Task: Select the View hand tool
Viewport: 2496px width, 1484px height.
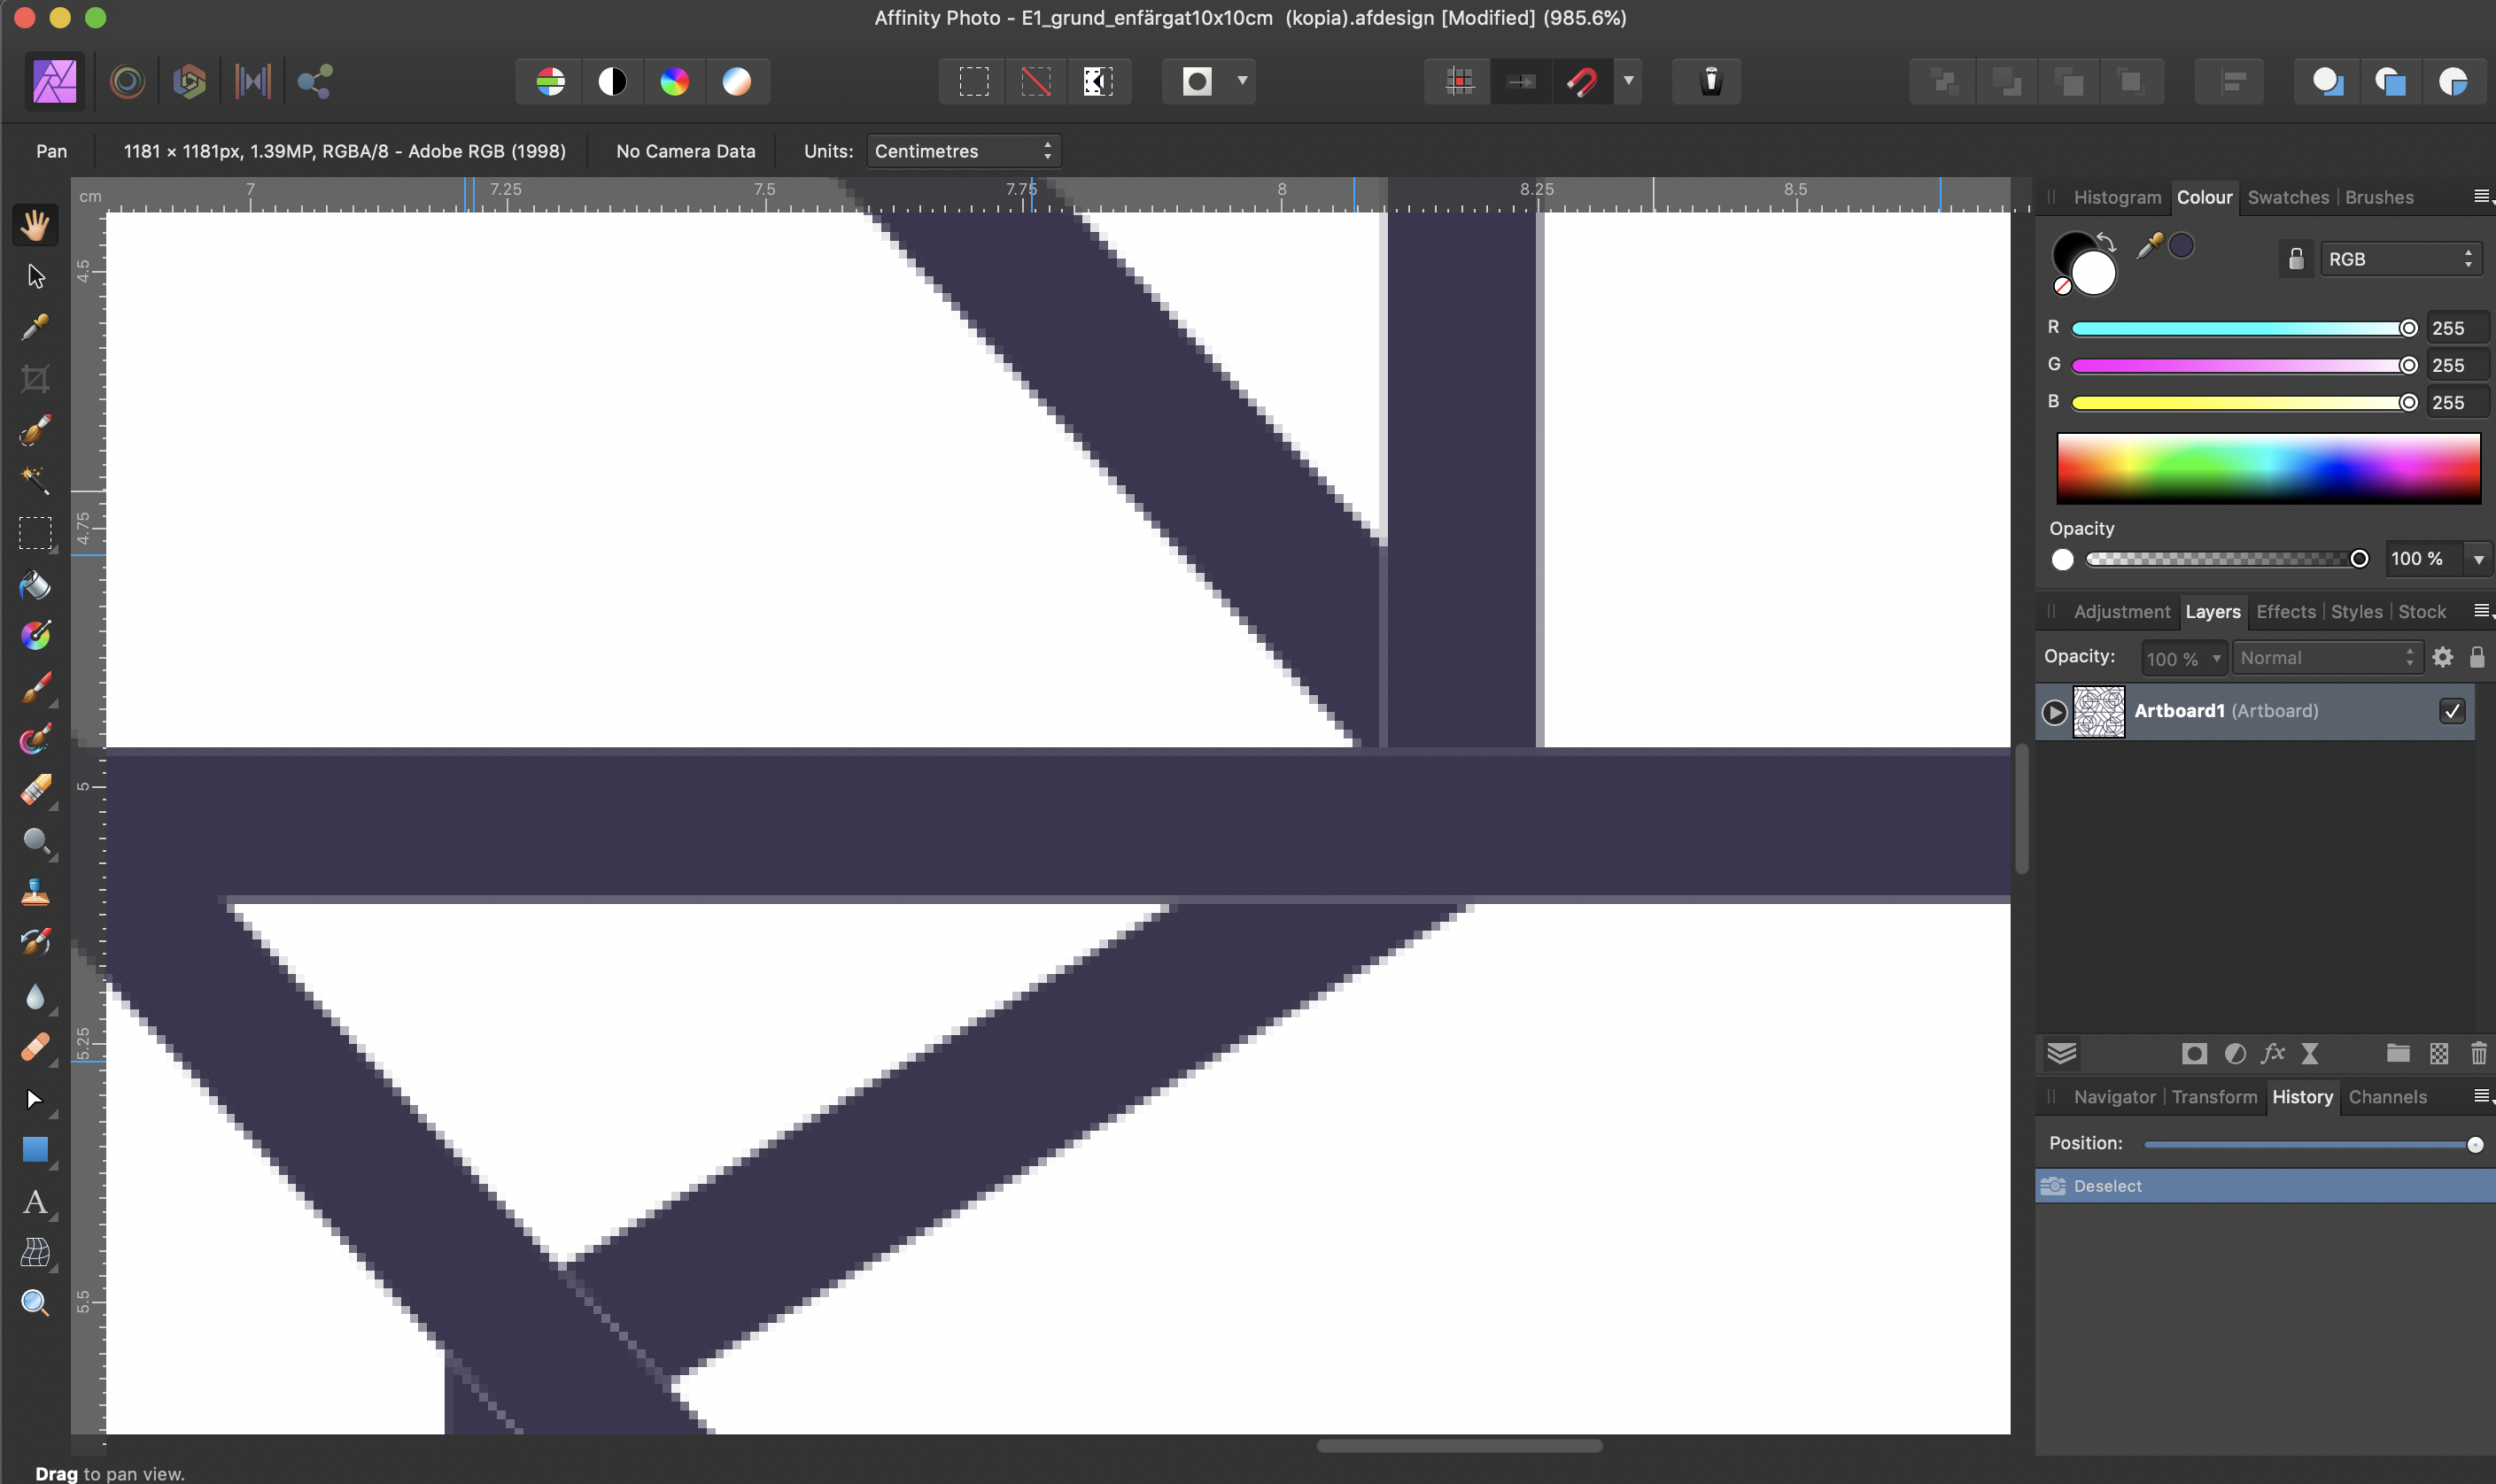Action: pos(35,225)
